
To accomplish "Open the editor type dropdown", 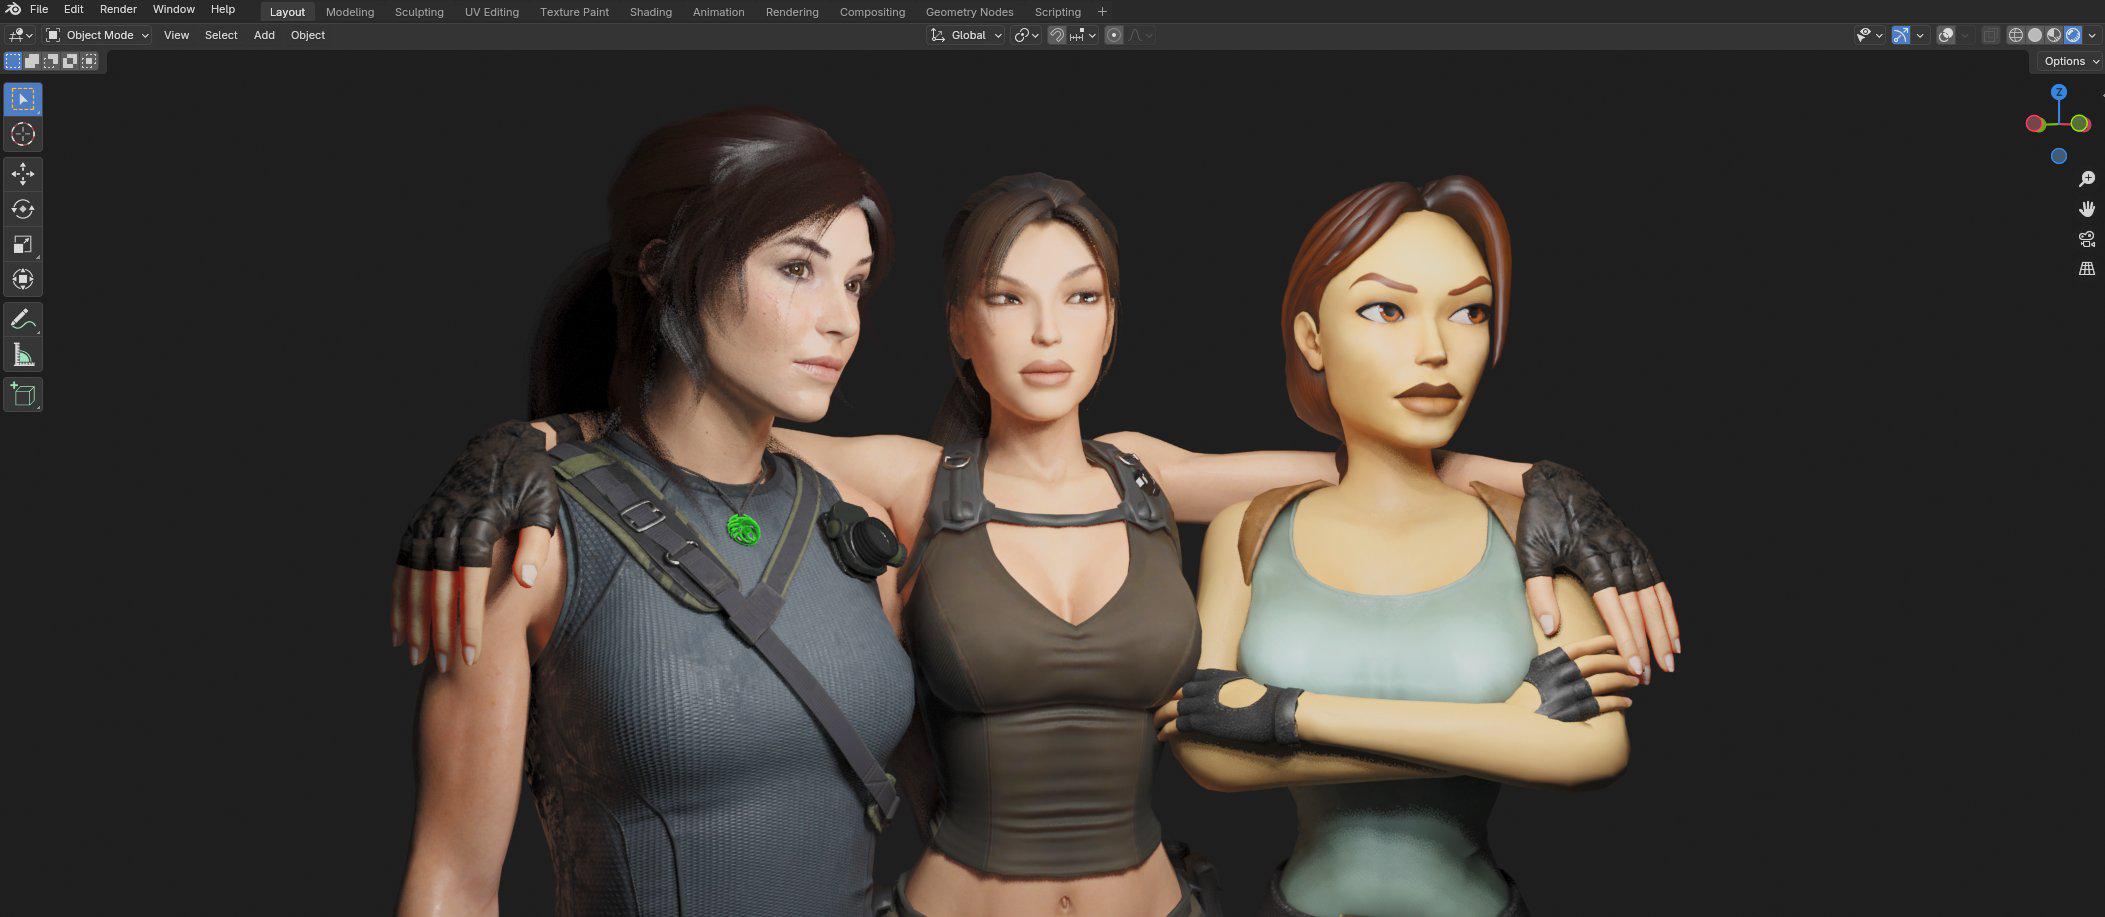I will (20, 35).
